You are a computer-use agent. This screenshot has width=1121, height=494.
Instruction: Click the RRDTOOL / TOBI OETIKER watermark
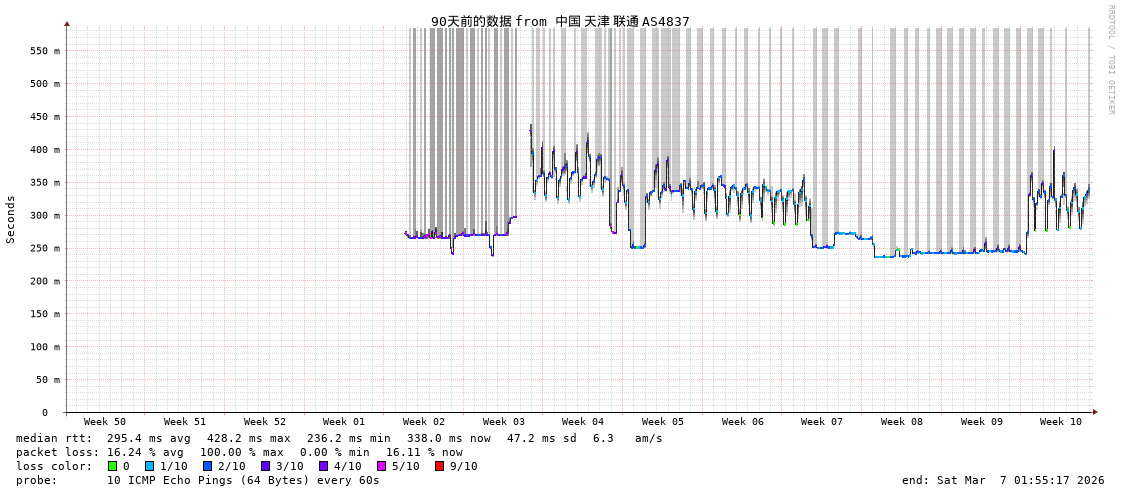point(1110,60)
